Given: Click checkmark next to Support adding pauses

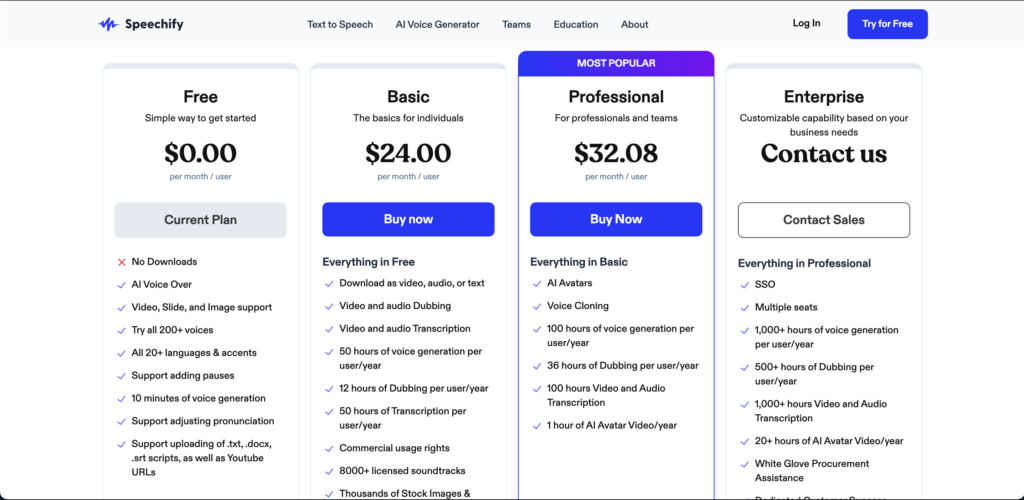Looking at the screenshot, I should pos(122,376).
